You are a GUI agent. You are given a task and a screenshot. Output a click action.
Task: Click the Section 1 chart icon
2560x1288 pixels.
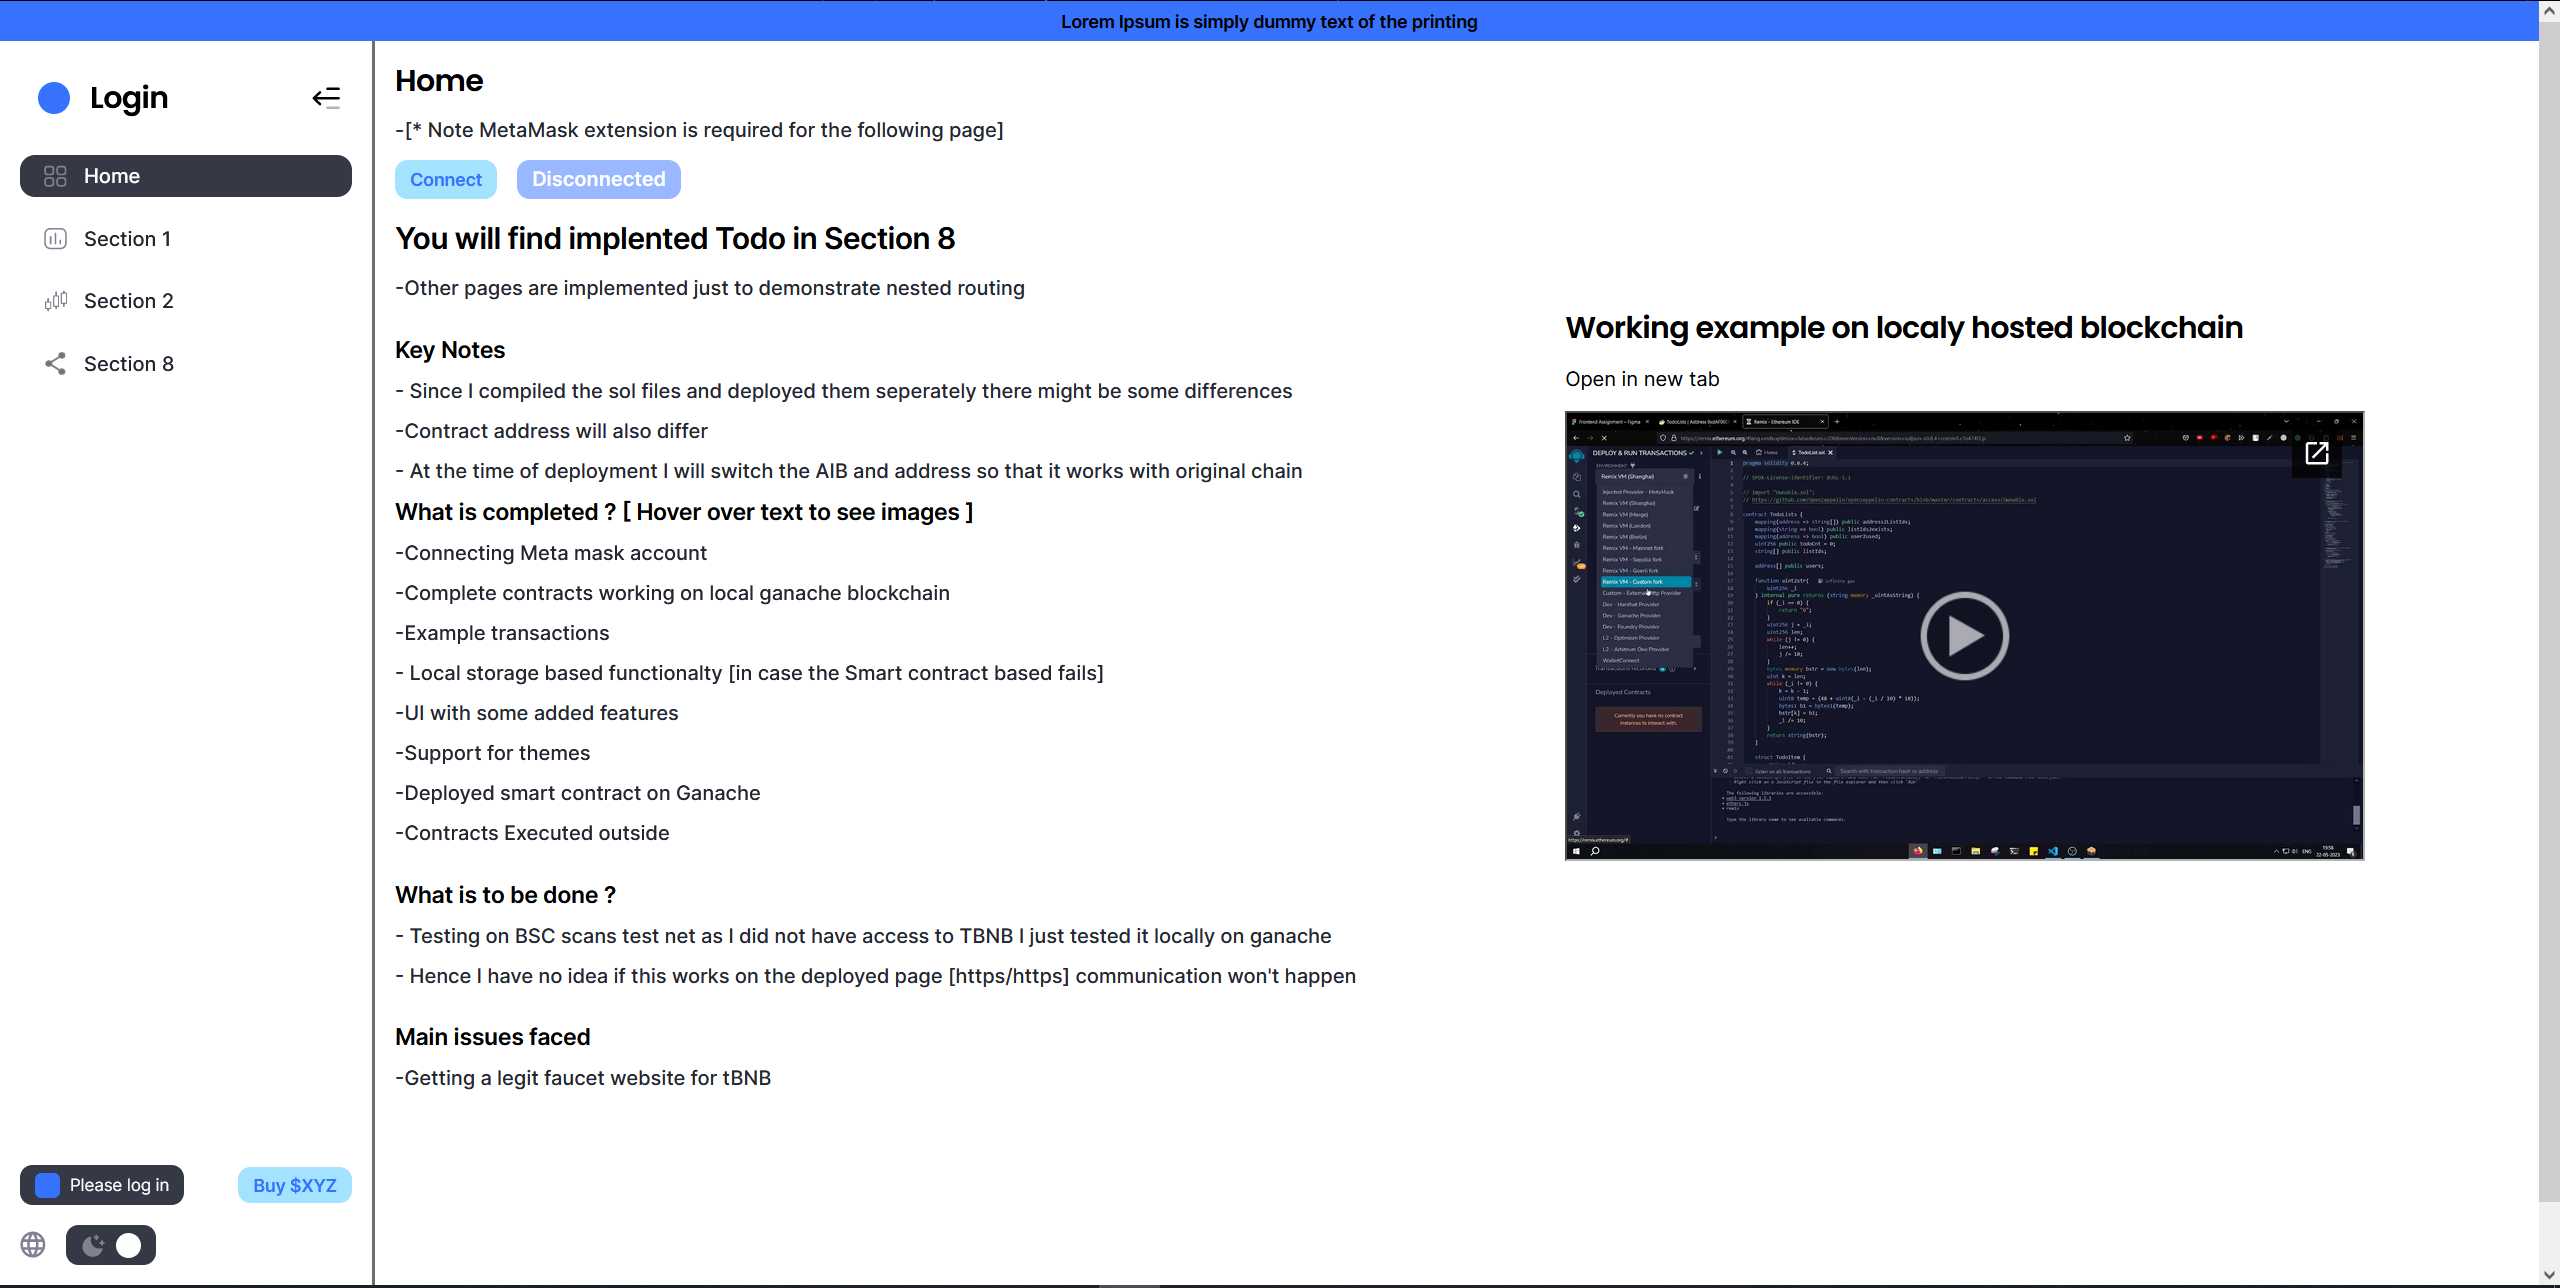[55, 239]
